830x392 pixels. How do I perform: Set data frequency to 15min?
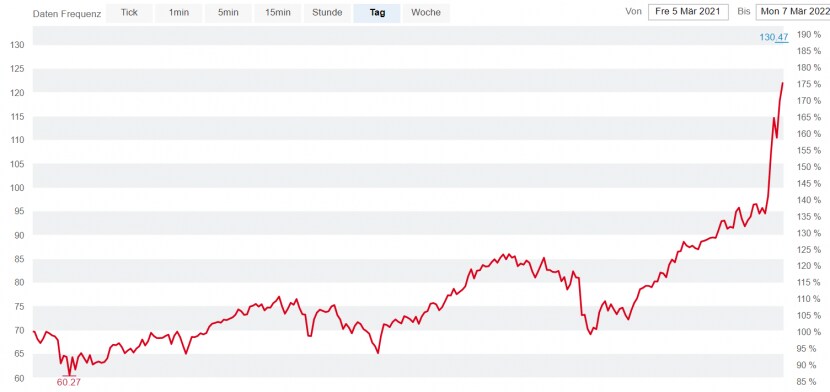(x=277, y=13)
